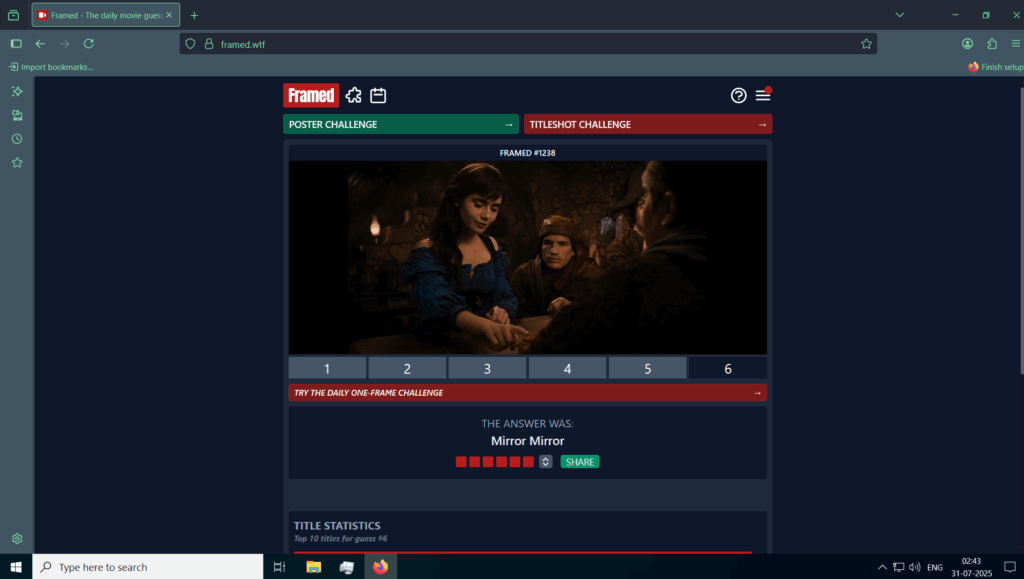
Task: Open the help question mark icon
Action: pos(739,95)
